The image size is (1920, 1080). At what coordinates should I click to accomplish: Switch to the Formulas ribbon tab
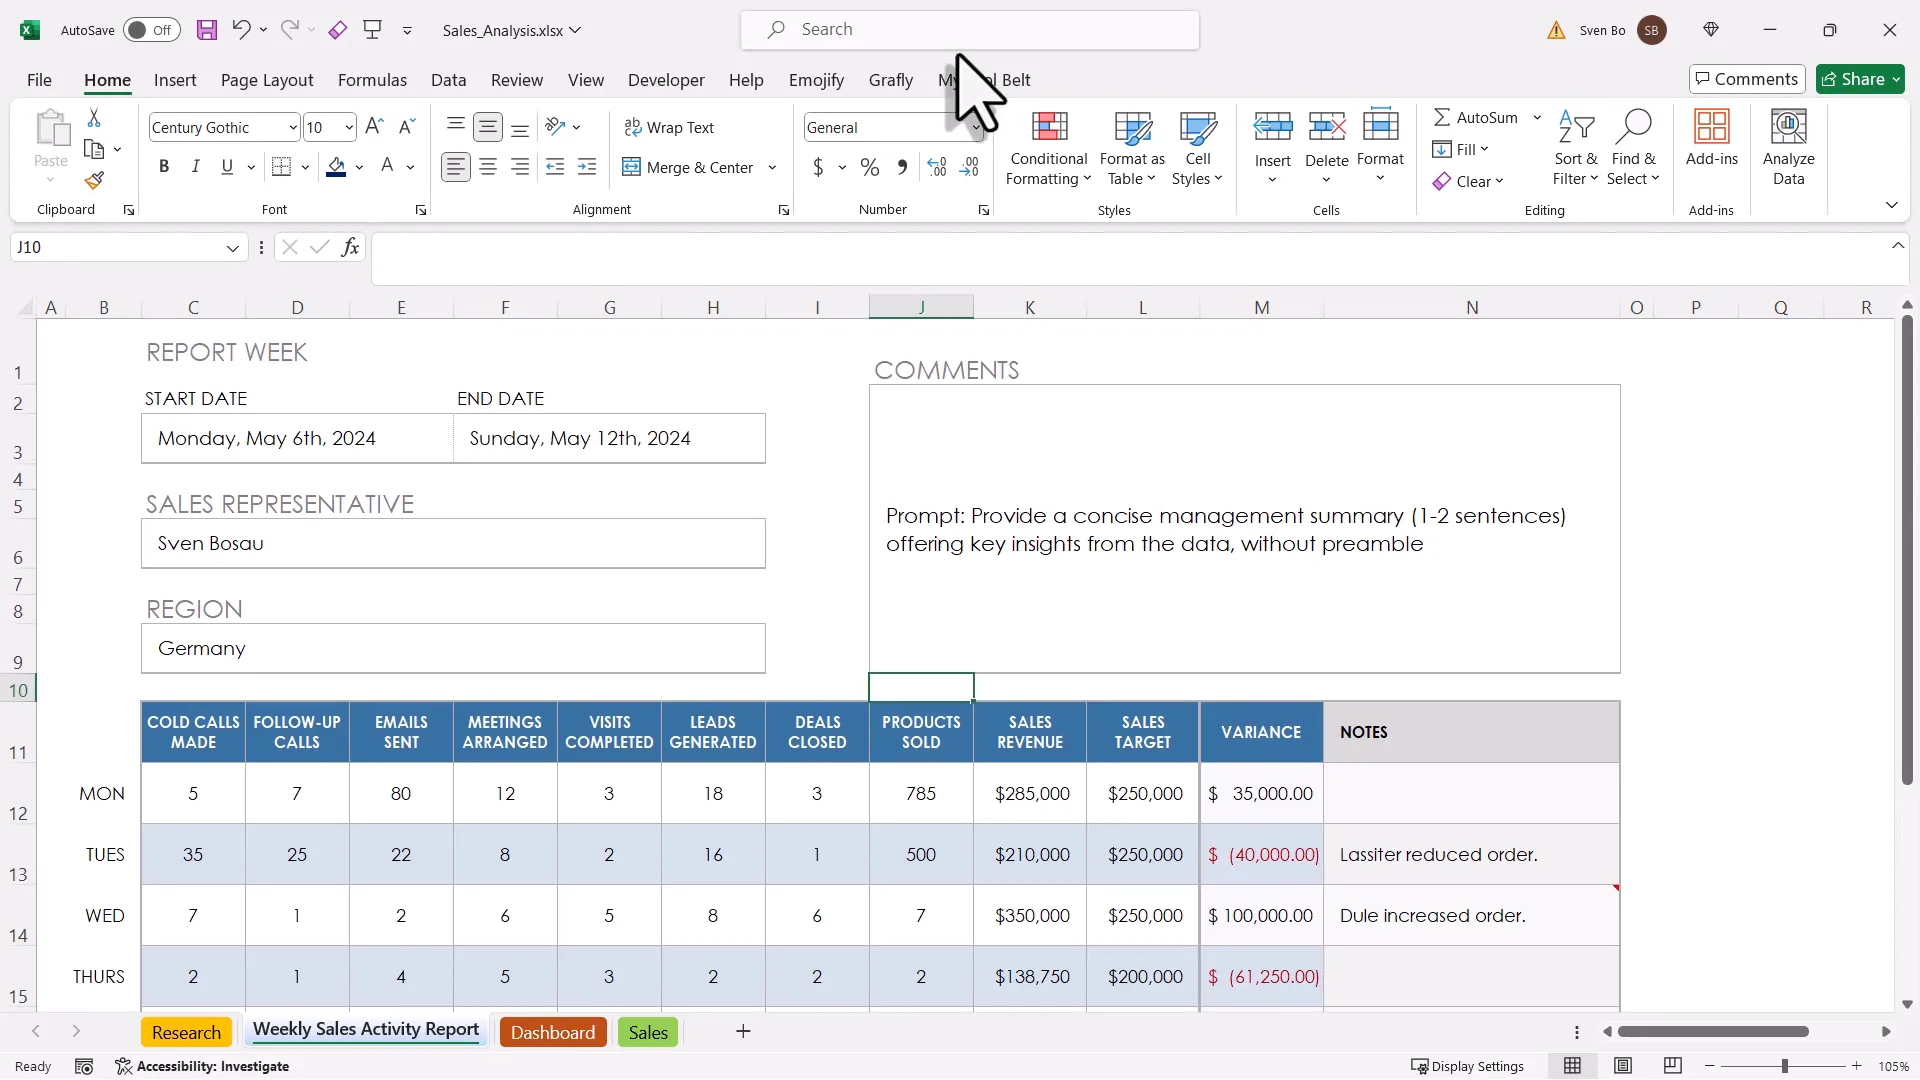coord(372,80)
